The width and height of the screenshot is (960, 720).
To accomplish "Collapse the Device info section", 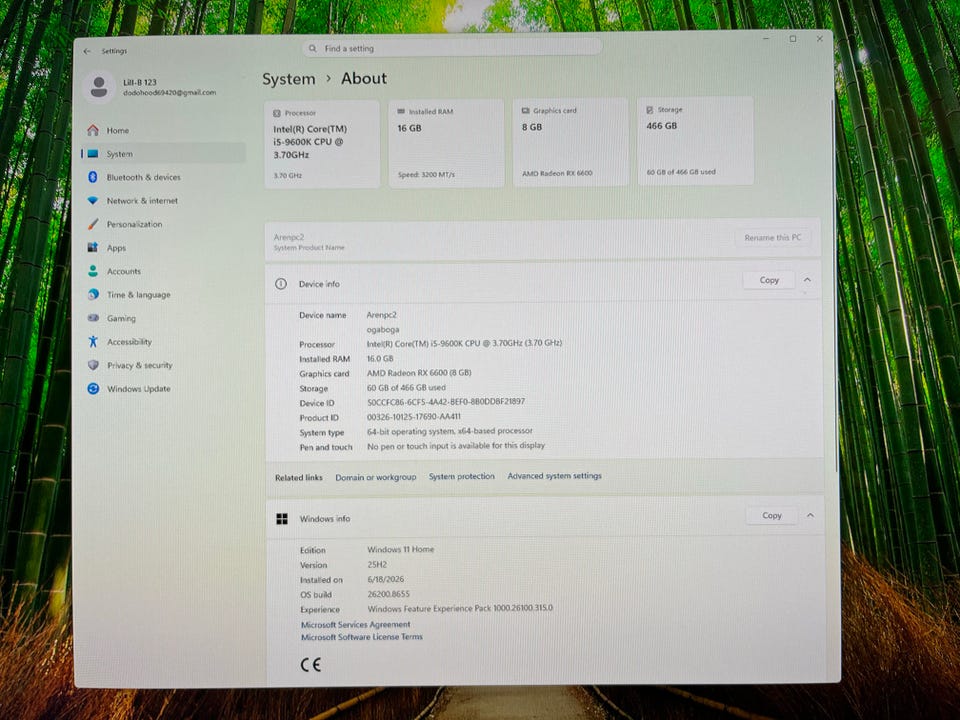I will pos(808,280).
